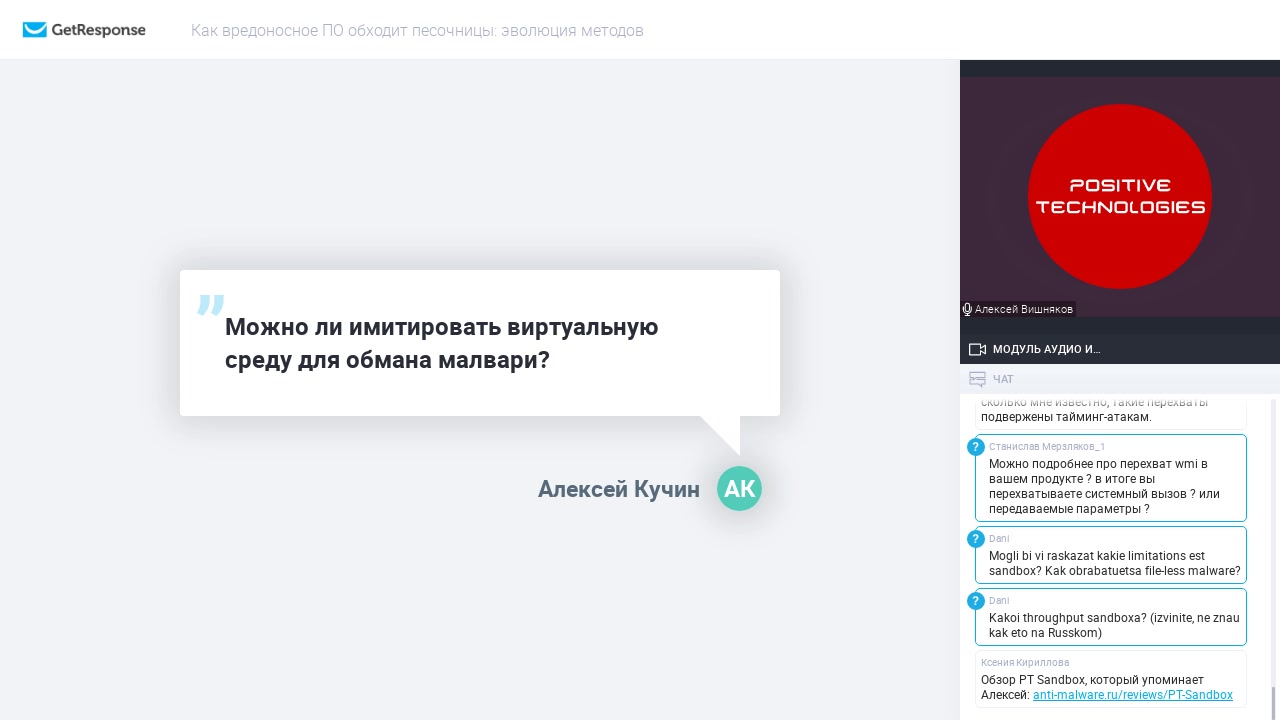Click the question text about виртуальную среду
This screenshot has width=1280, height=720.
[x=441, y=343]
